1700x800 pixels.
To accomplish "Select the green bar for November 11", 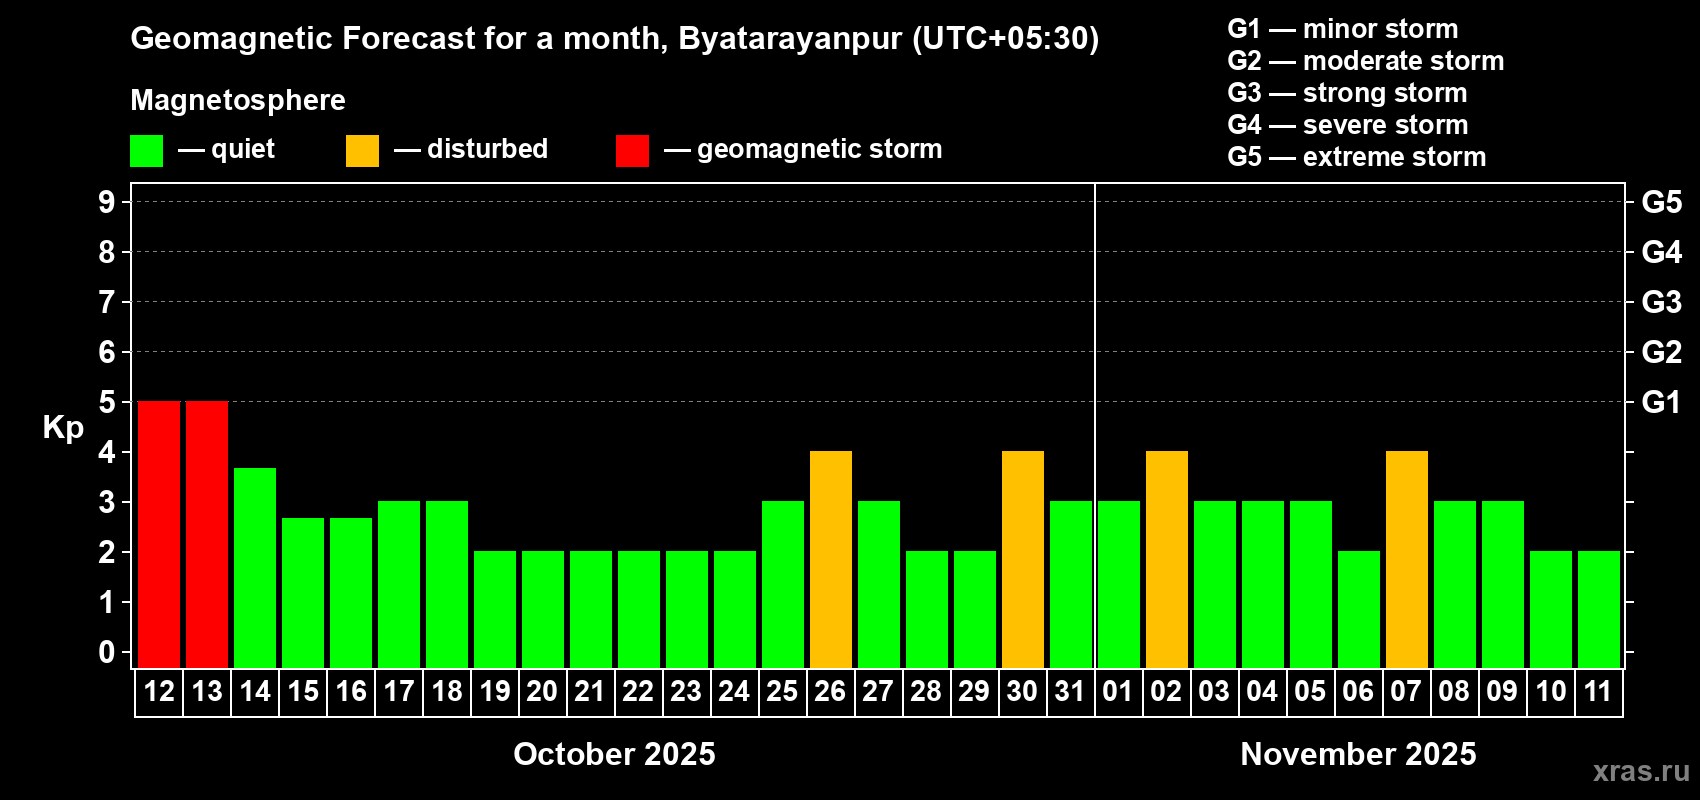I will [1599, 609].
